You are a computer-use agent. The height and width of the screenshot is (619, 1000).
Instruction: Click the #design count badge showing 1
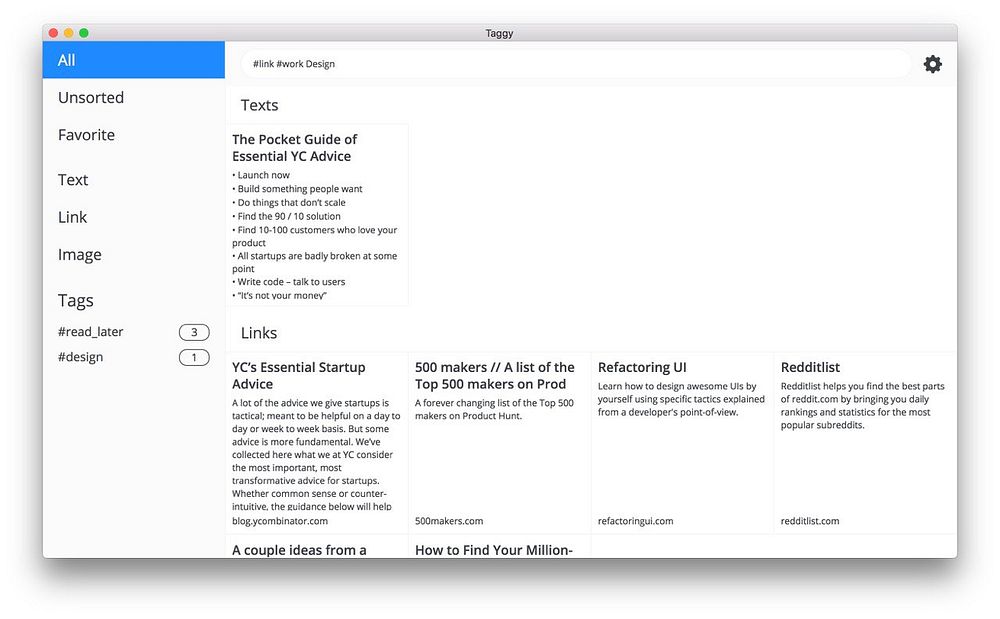point(194,358)
